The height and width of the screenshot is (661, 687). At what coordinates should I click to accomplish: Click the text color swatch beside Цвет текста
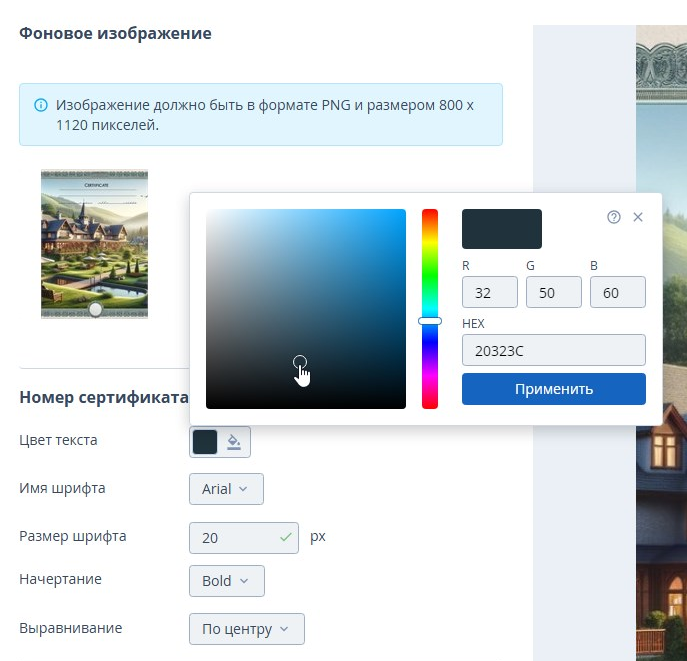click(205, 442)
